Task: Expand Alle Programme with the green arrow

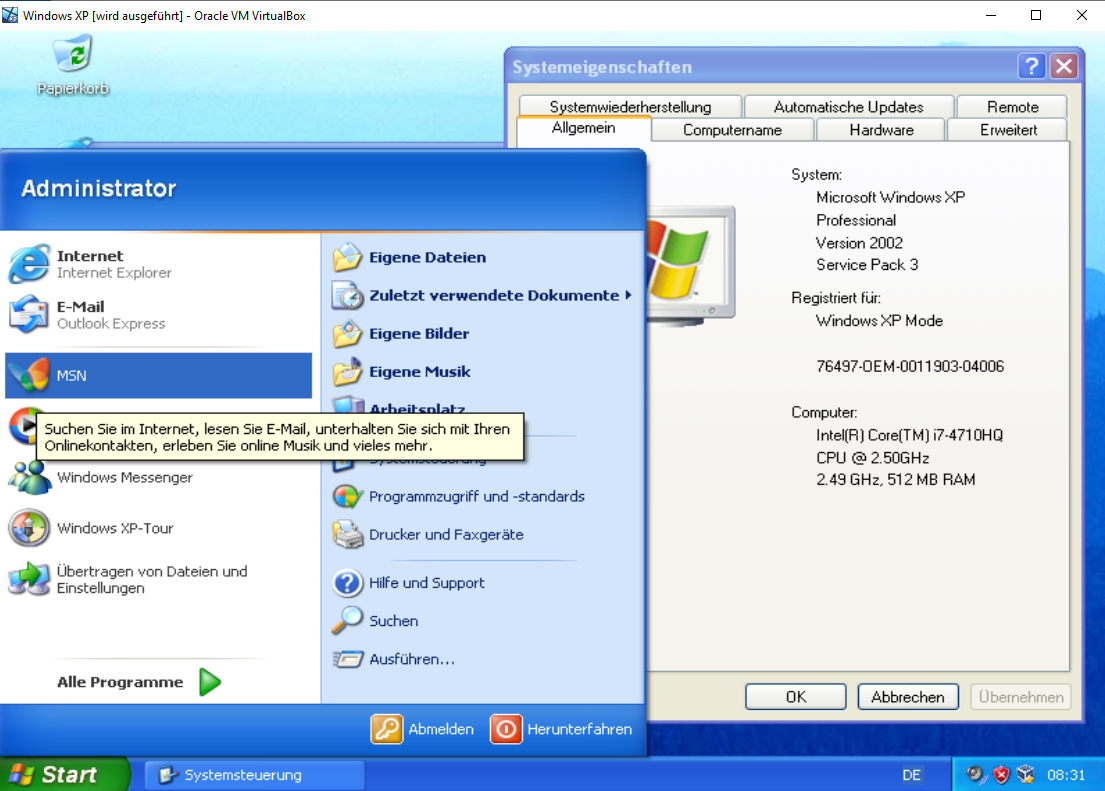Action: (210, 682)
